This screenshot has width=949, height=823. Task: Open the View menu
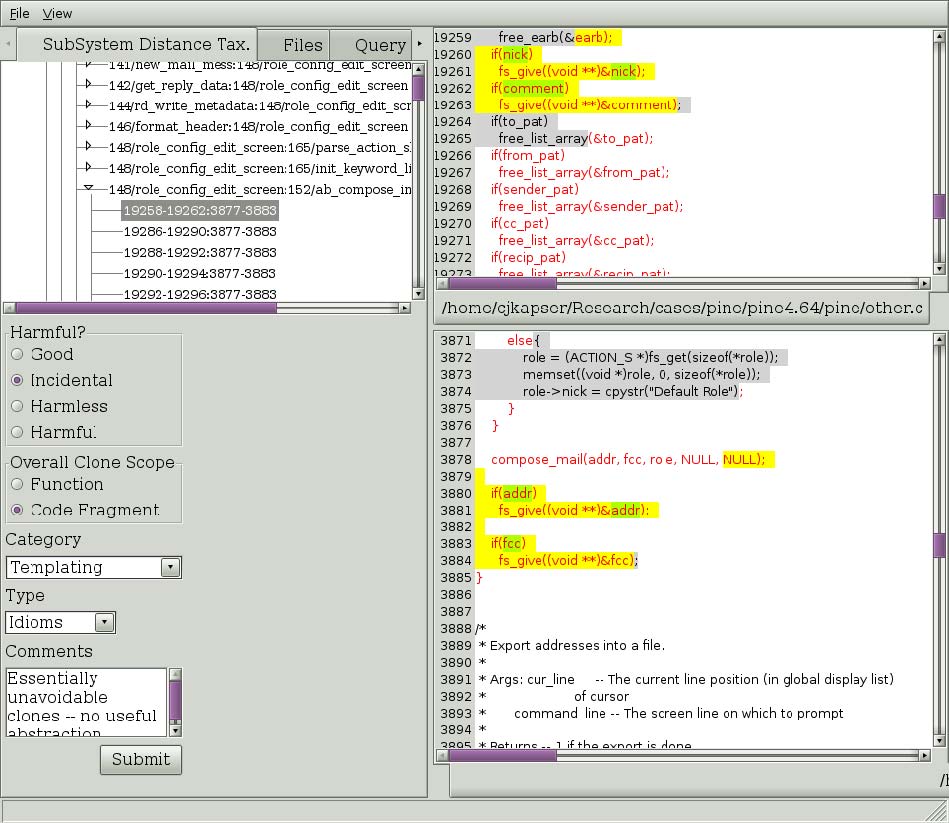[x=57, y=13]
